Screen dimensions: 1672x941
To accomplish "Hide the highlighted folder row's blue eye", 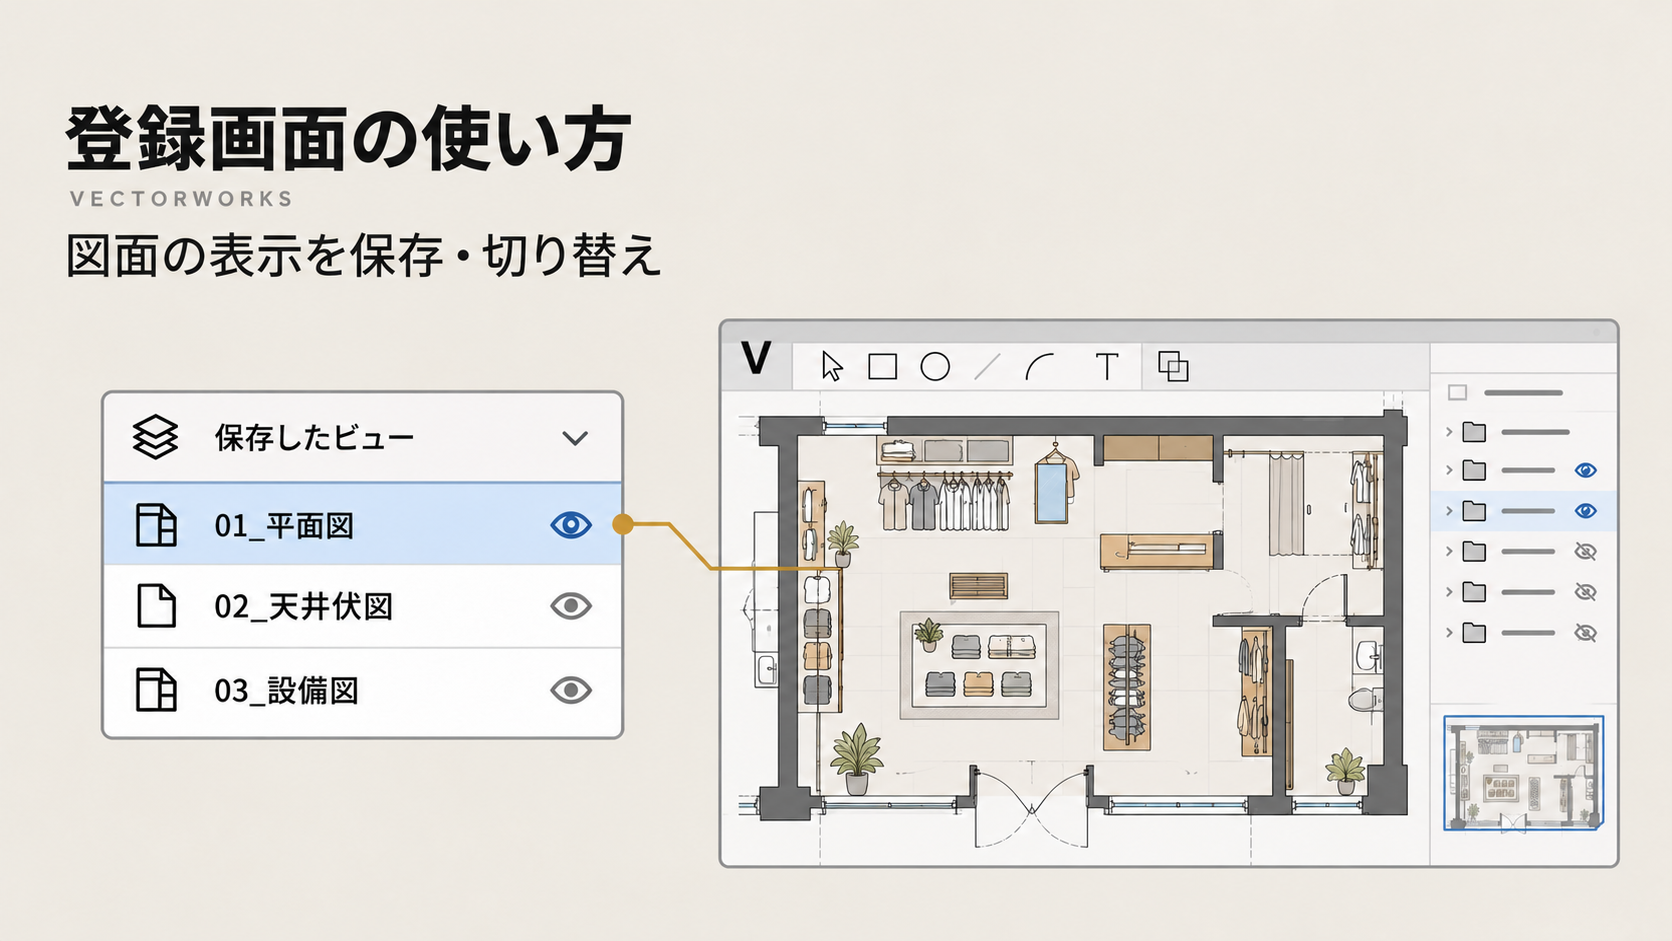I will pyautogui.click(x=1586, y=511).
